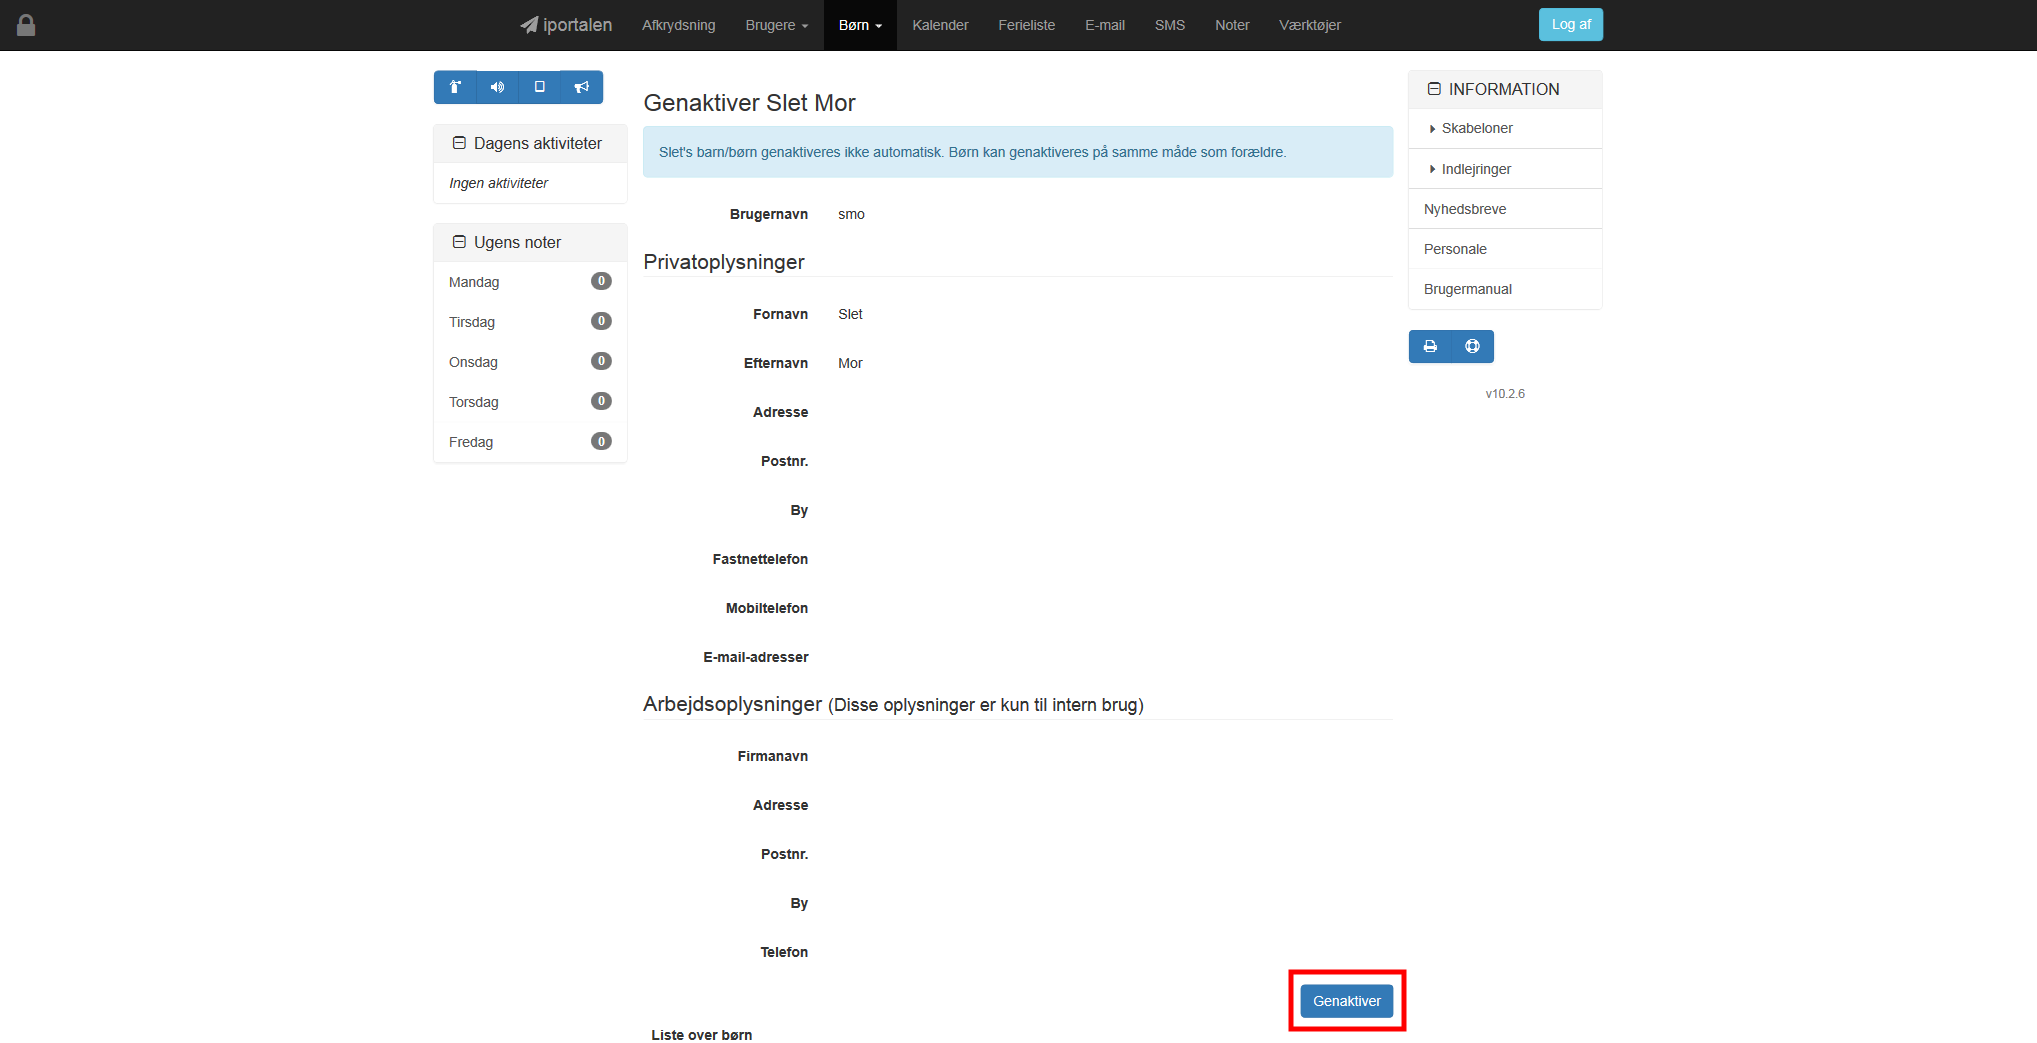Click the megaphone announcement icon button
Image resolution: width=2037 pixels, height=1043 pixels.
[x=581, y=87]
